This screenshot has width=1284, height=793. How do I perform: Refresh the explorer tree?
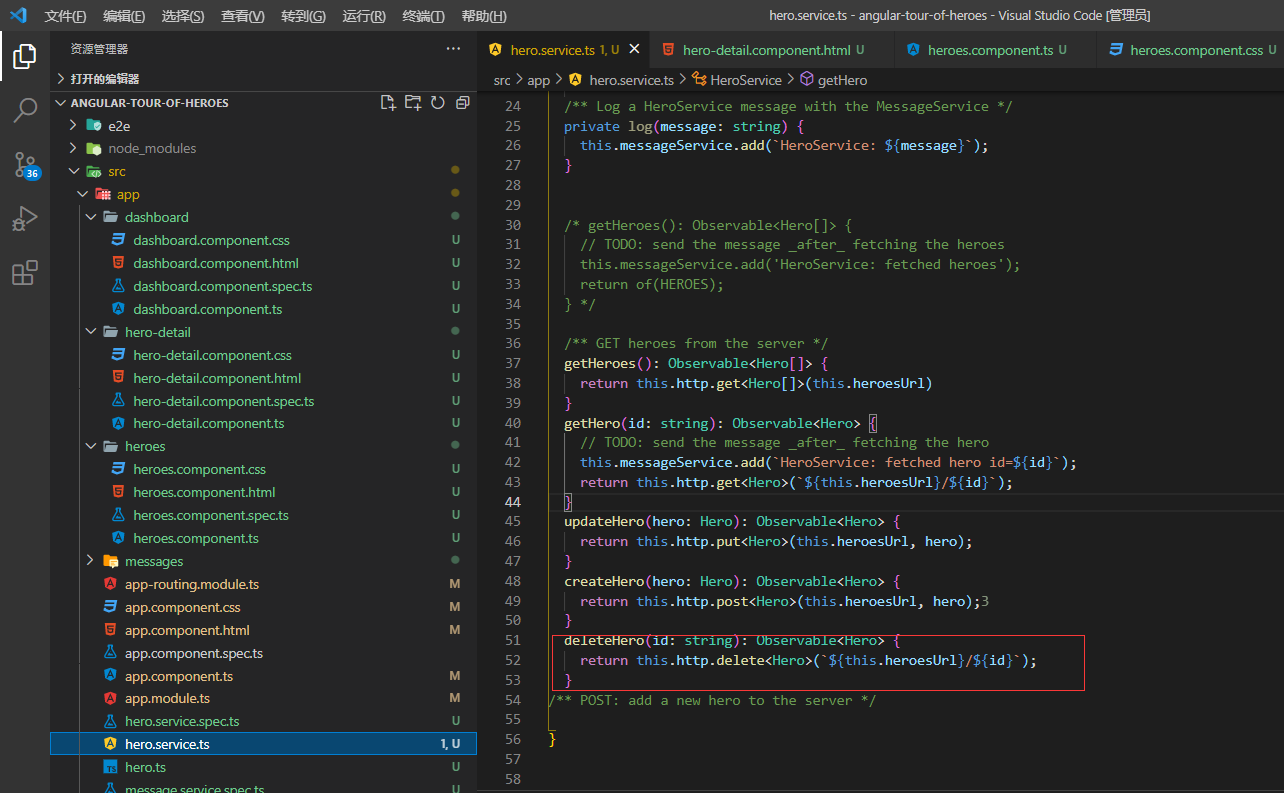pyautogui.click(x=437, y=103)
